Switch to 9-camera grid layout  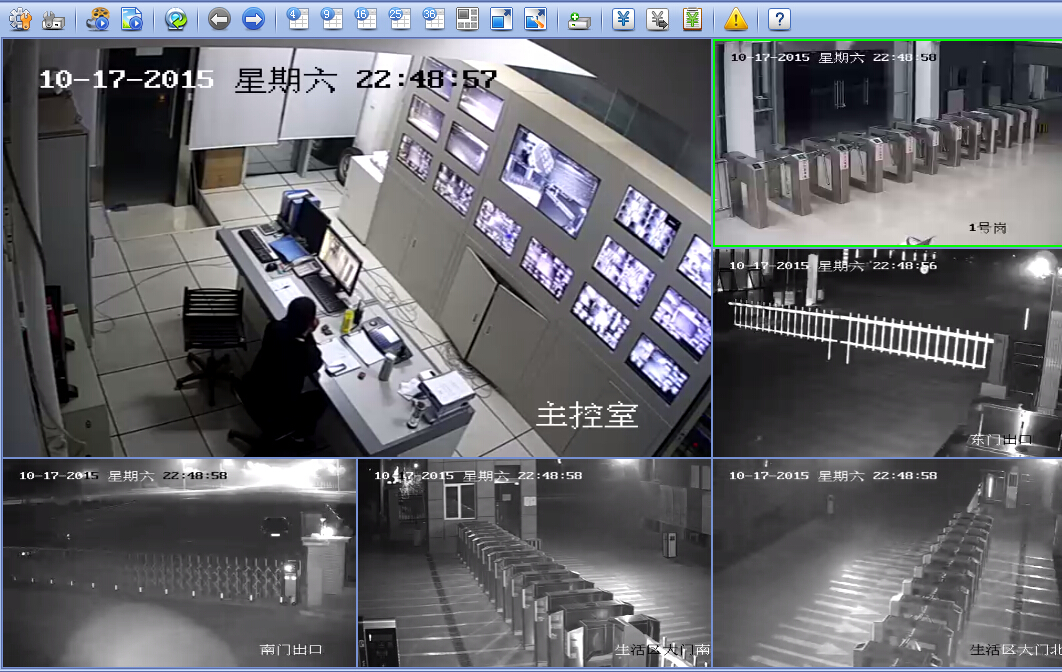click(x=331, y=18)
